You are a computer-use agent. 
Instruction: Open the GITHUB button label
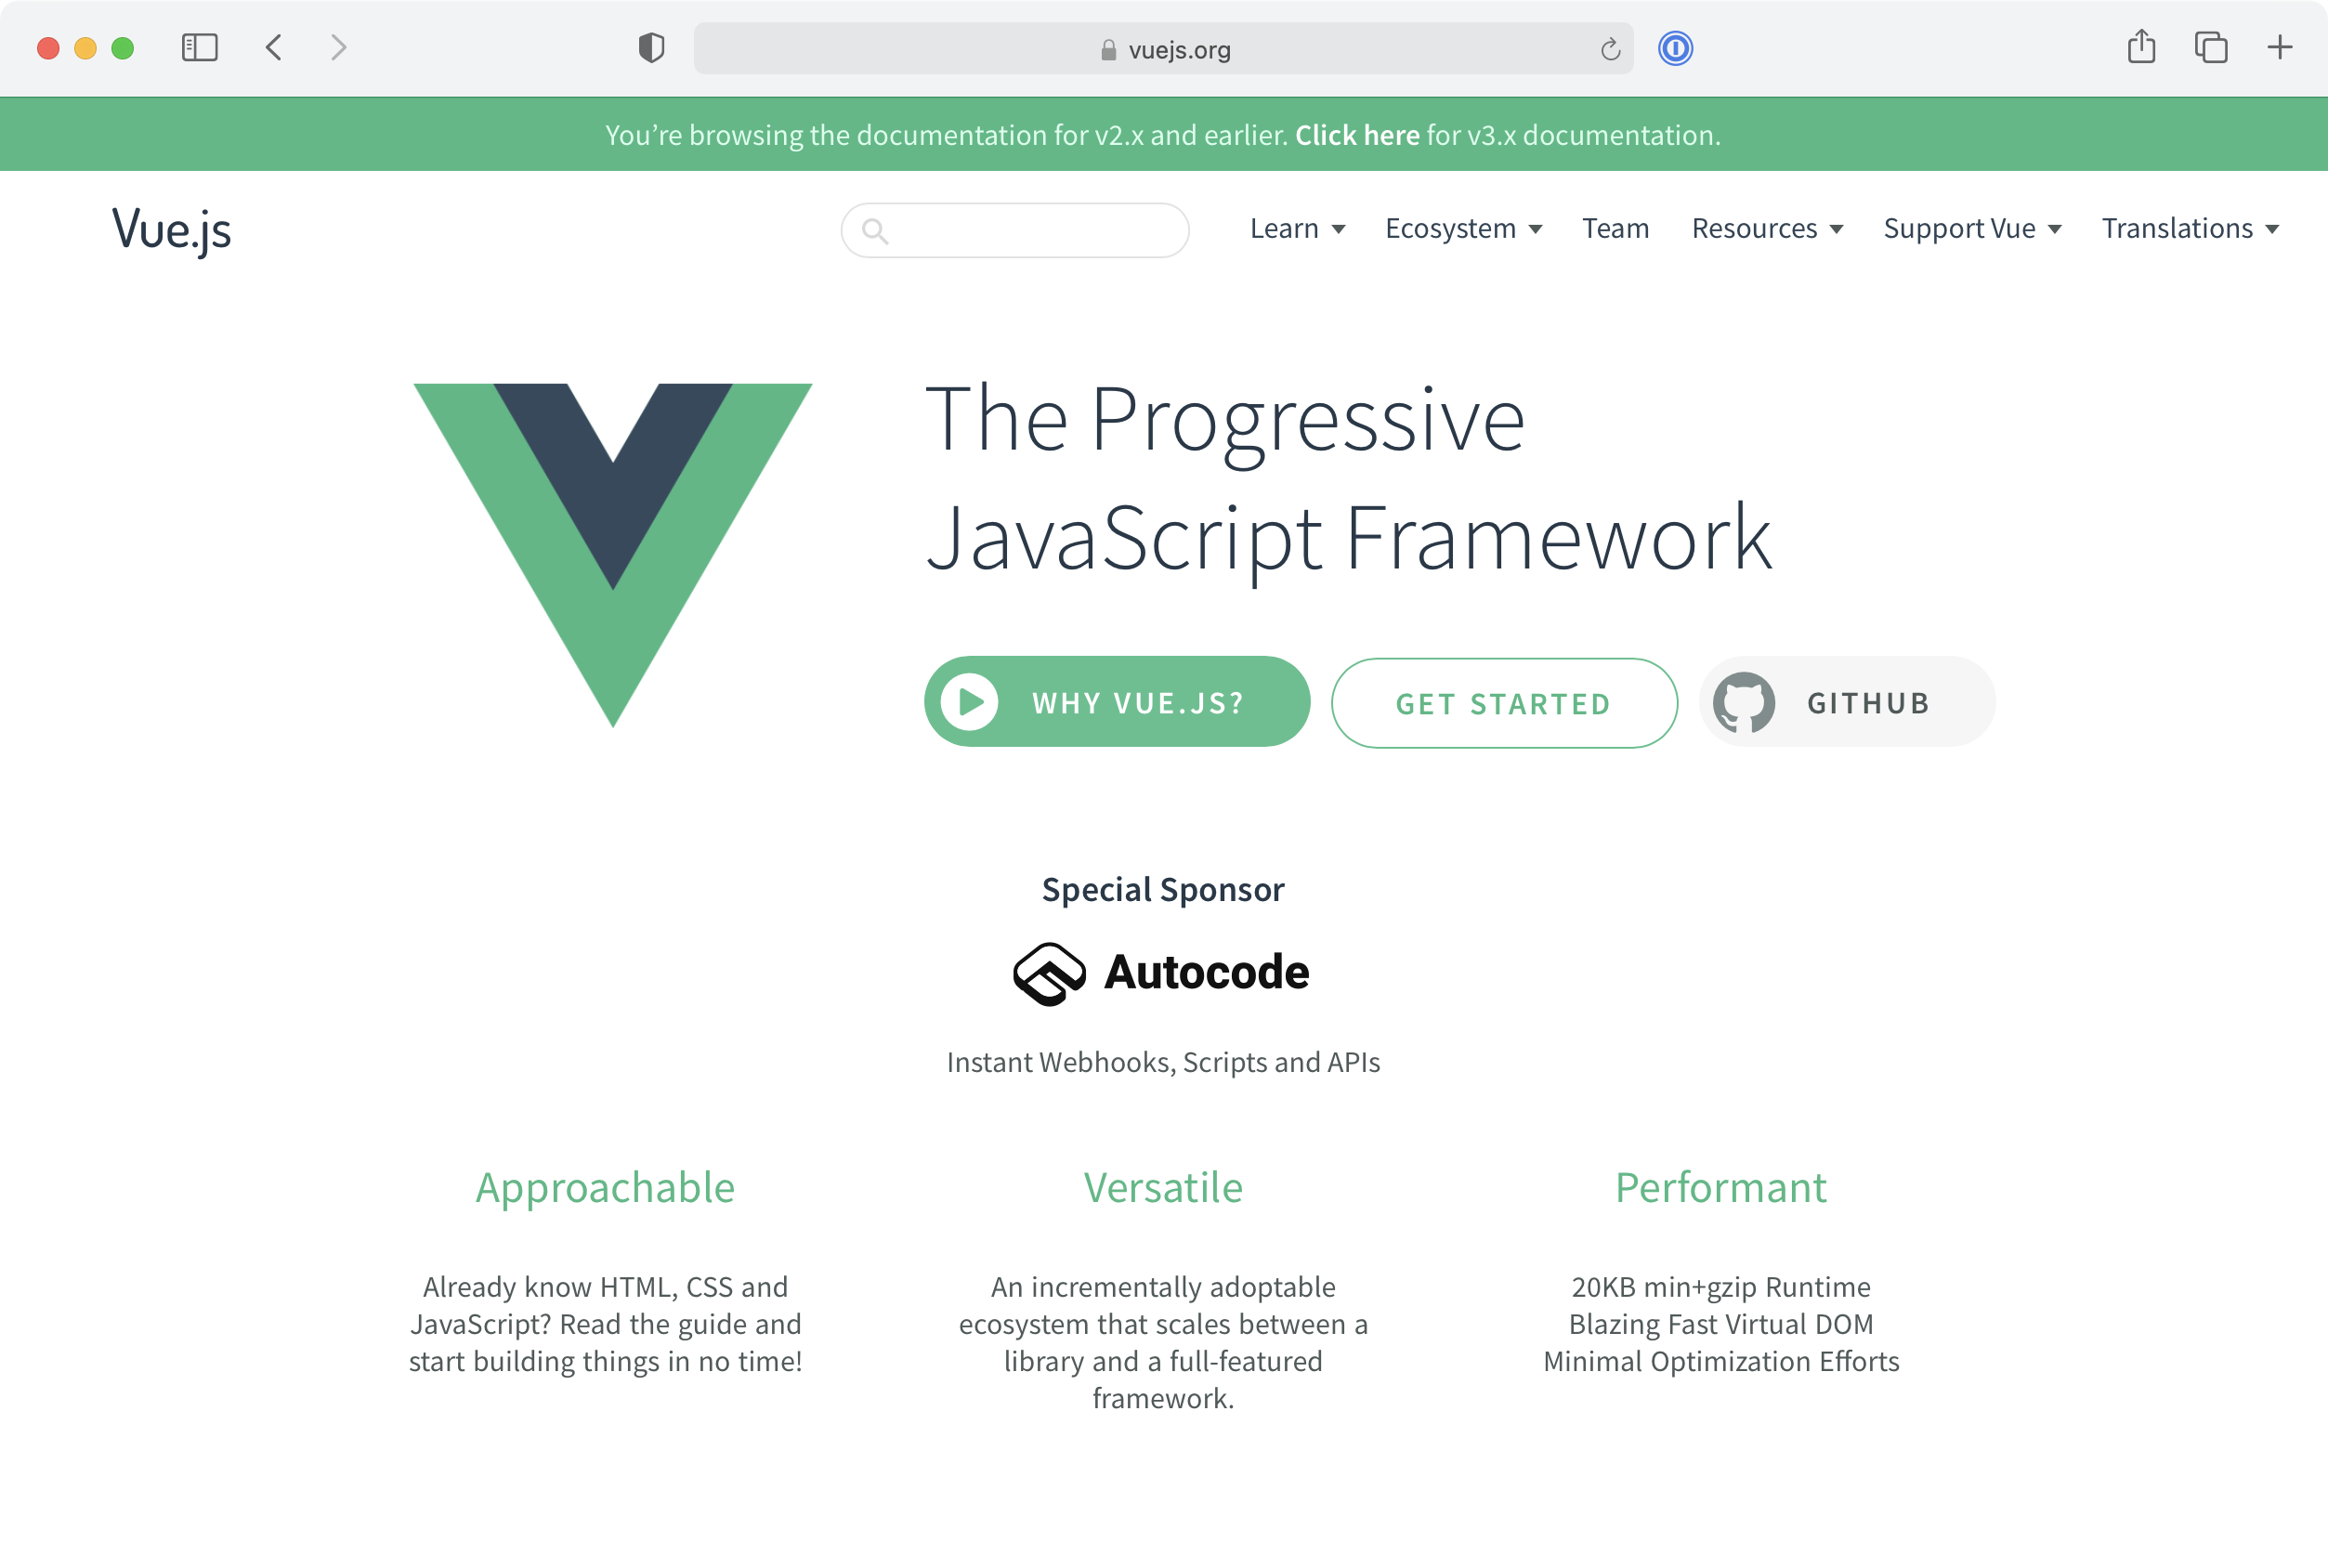coord(1868,703)
